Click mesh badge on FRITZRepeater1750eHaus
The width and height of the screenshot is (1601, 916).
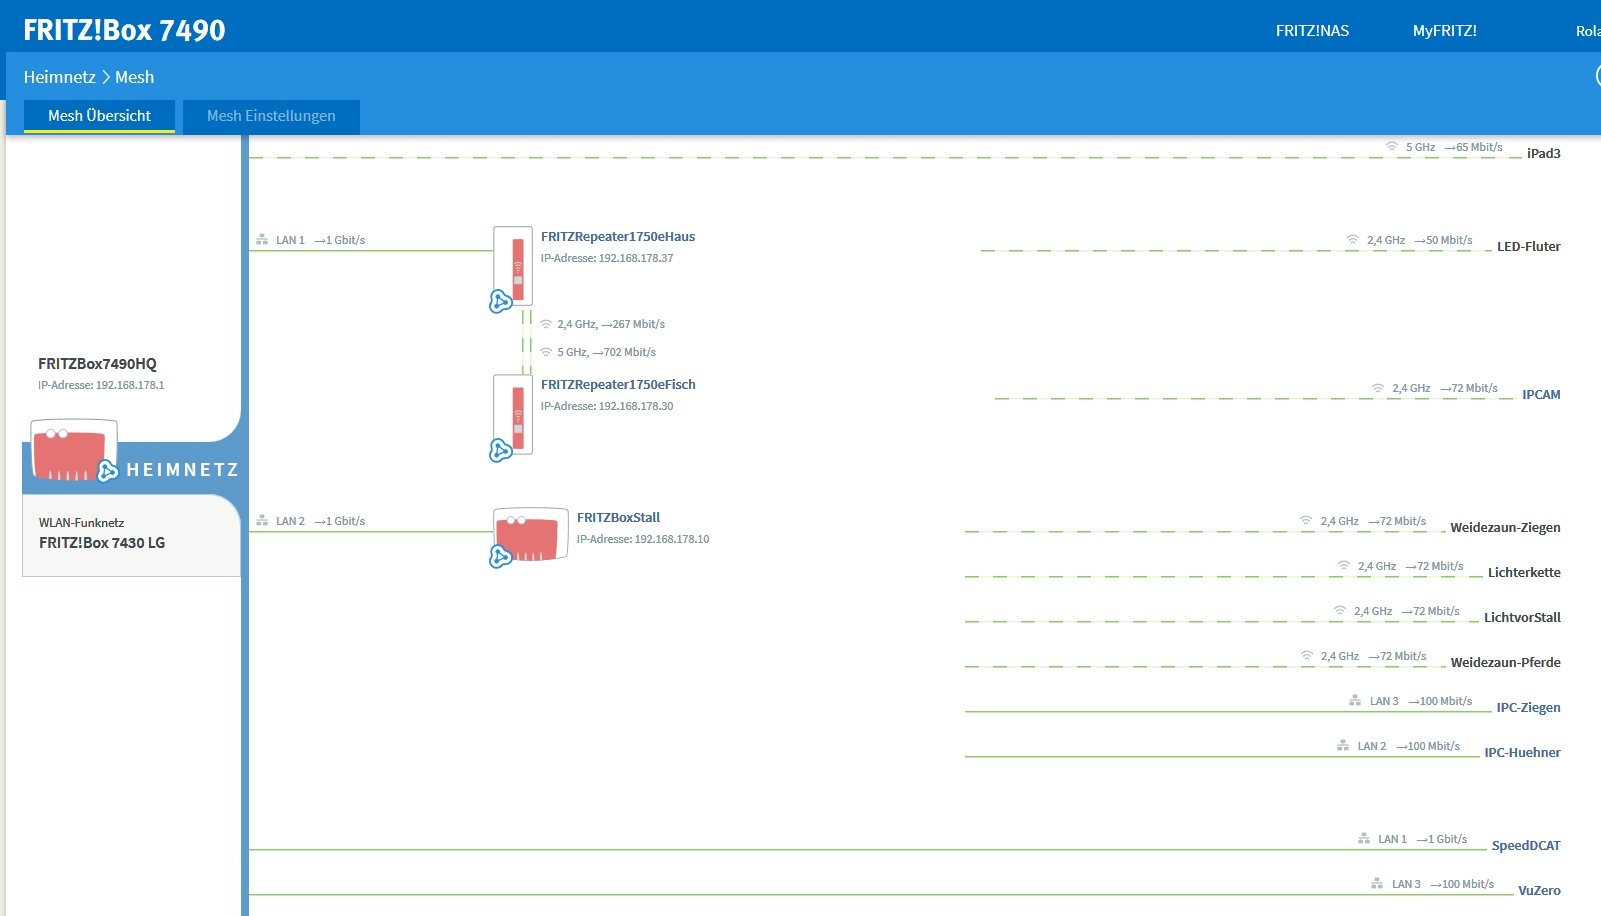pos(500,301)
